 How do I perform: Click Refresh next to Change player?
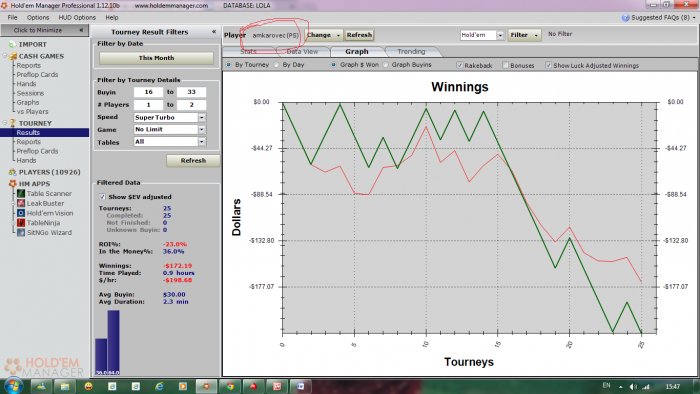[x=359, y=35]
